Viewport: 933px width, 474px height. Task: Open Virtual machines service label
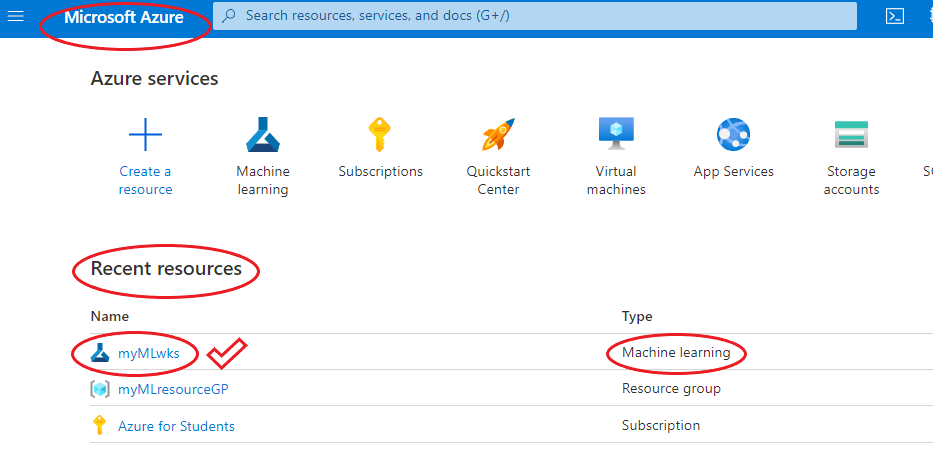click(616, 180)
